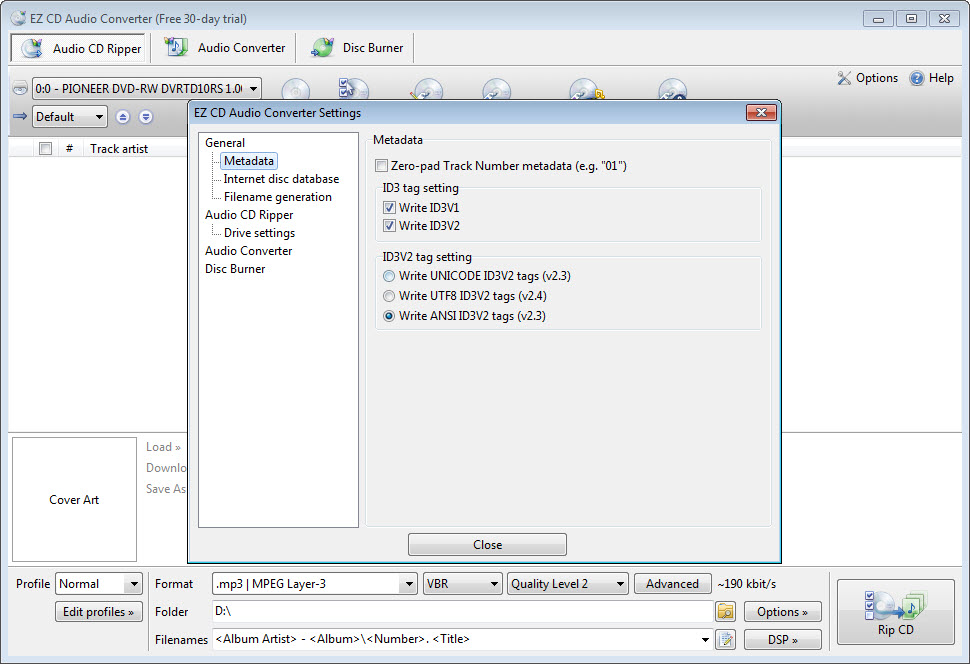Screen dimensions: 970x664
Task: Click the disc toolbar icon with yellow badge
Action: (586, 90)
